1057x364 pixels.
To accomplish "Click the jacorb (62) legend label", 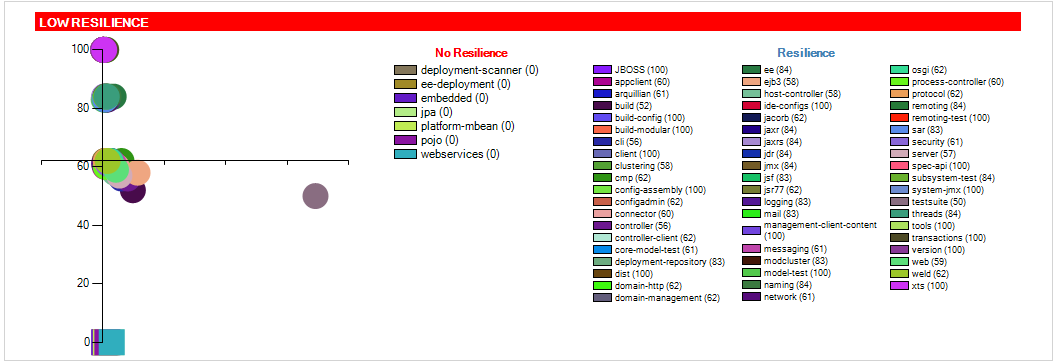I will [785, 118].
